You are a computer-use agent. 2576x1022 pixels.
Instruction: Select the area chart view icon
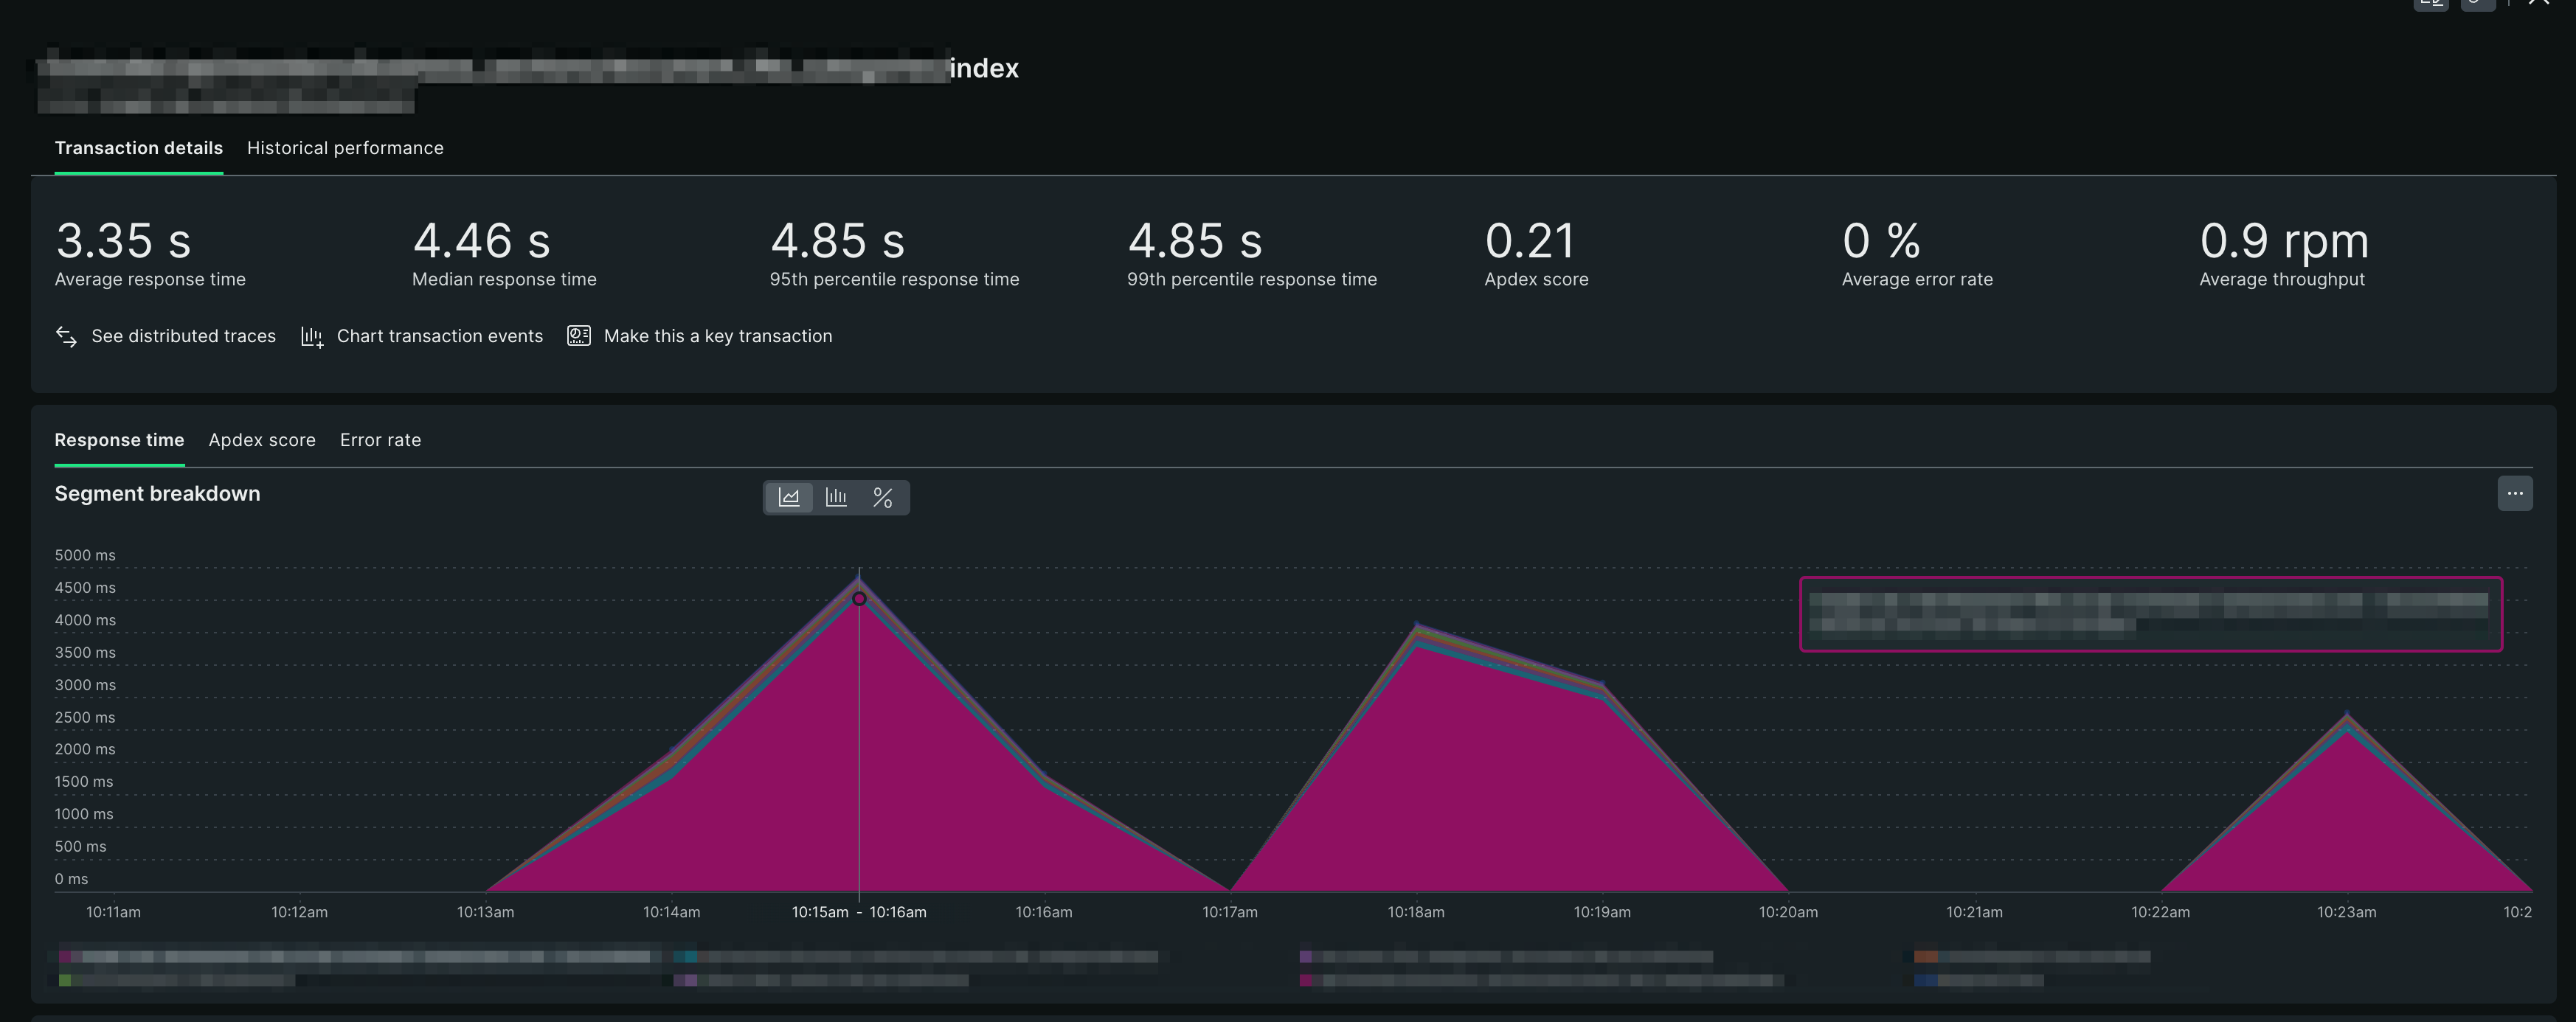789,497
